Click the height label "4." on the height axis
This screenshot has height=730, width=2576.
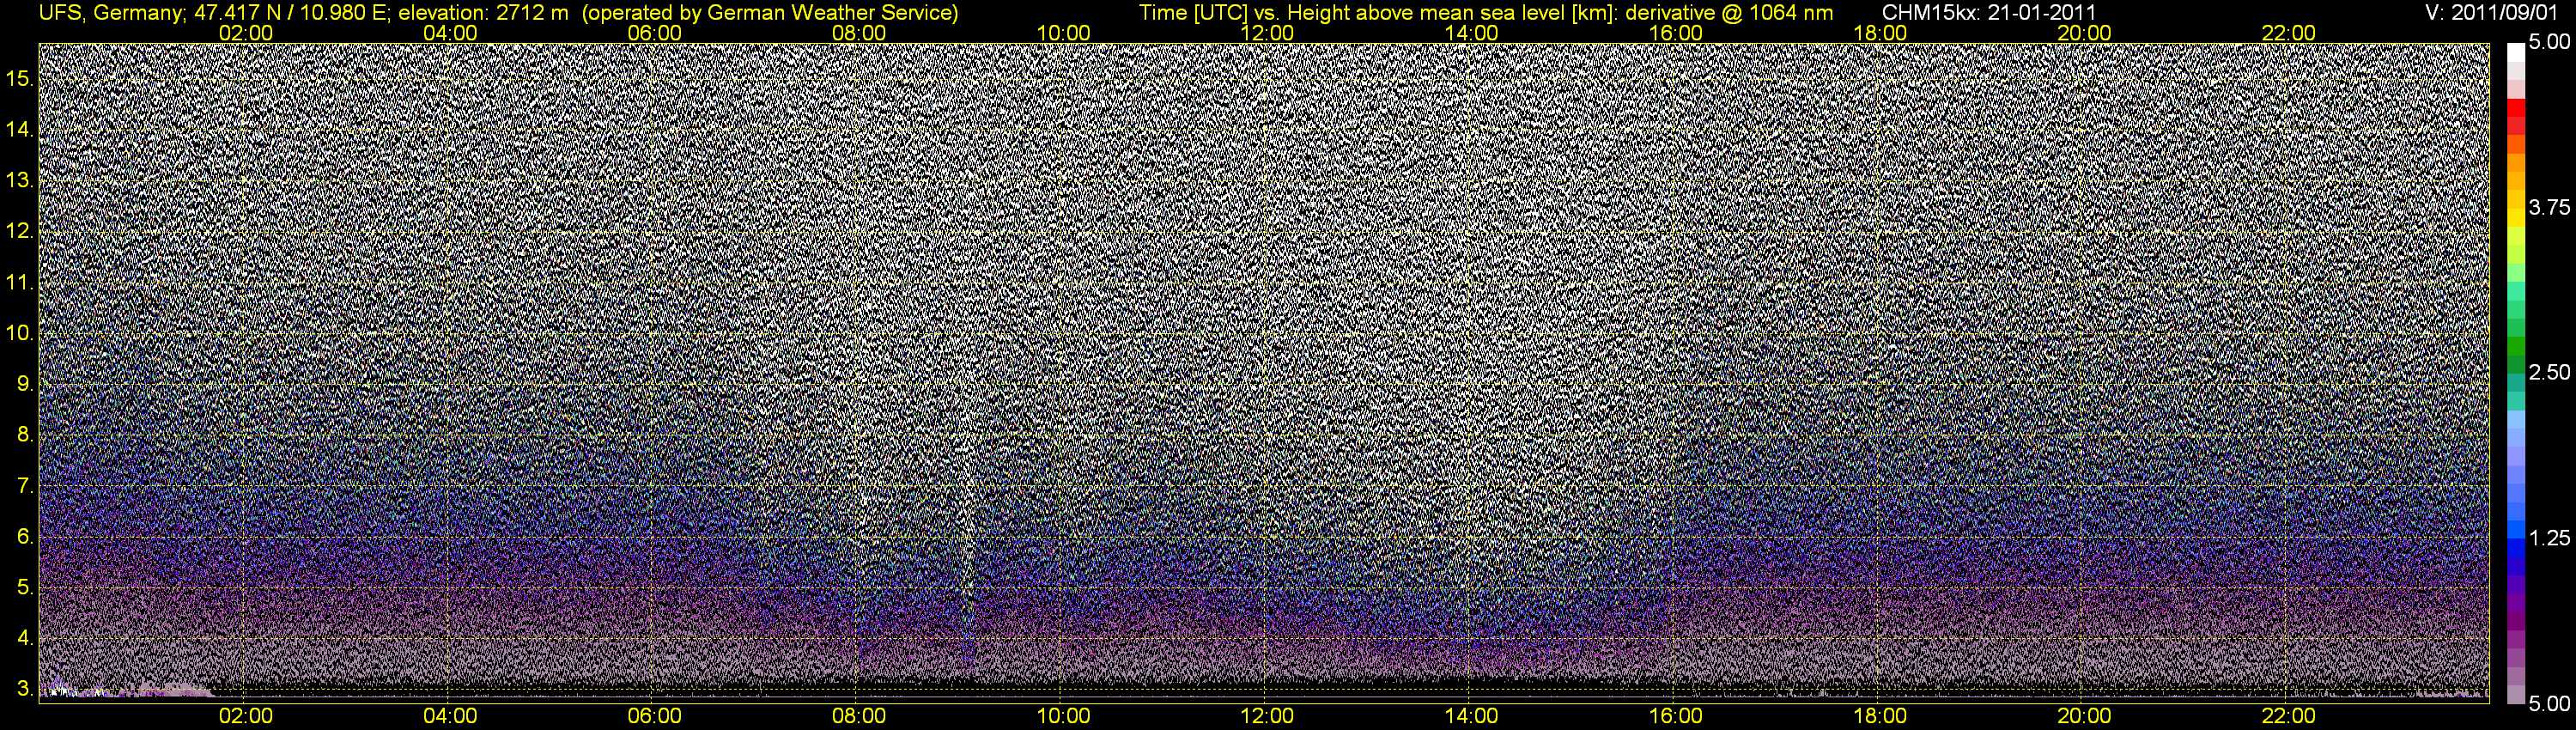point(26,639)
